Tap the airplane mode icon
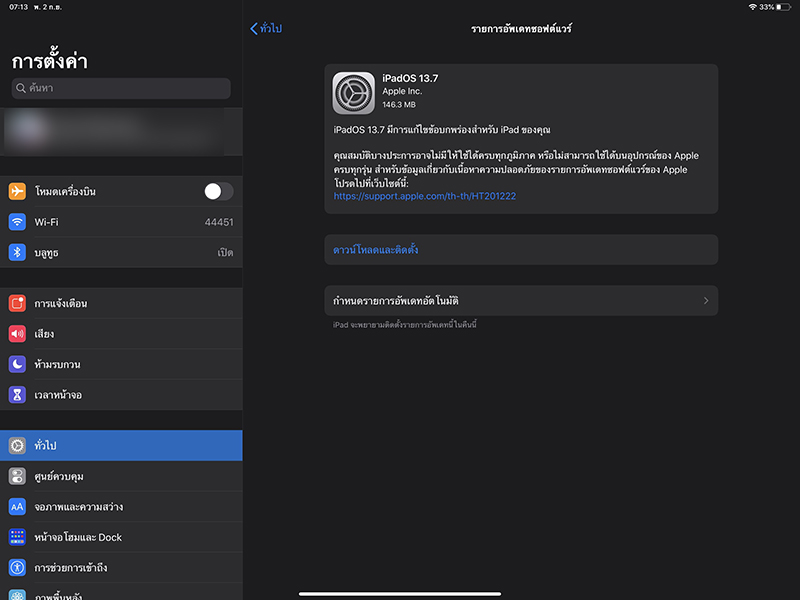800x600 pixels. 17,191
